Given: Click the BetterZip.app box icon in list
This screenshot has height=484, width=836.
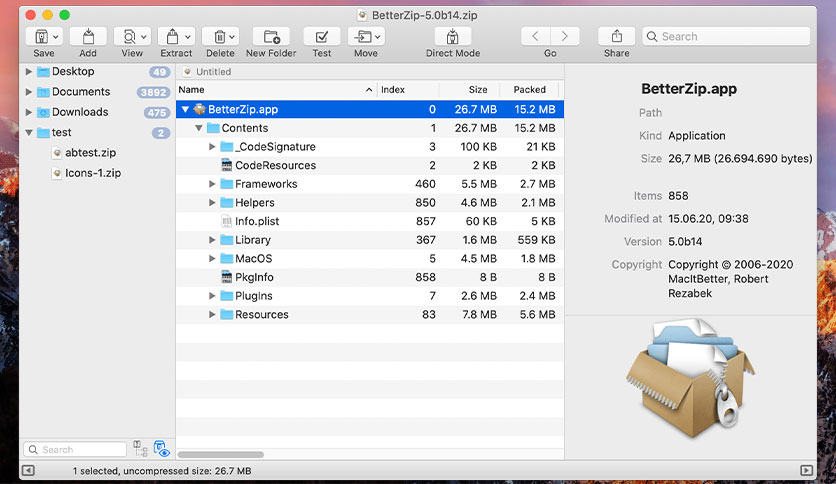Looking at the screenshot, I should point(199,109).
